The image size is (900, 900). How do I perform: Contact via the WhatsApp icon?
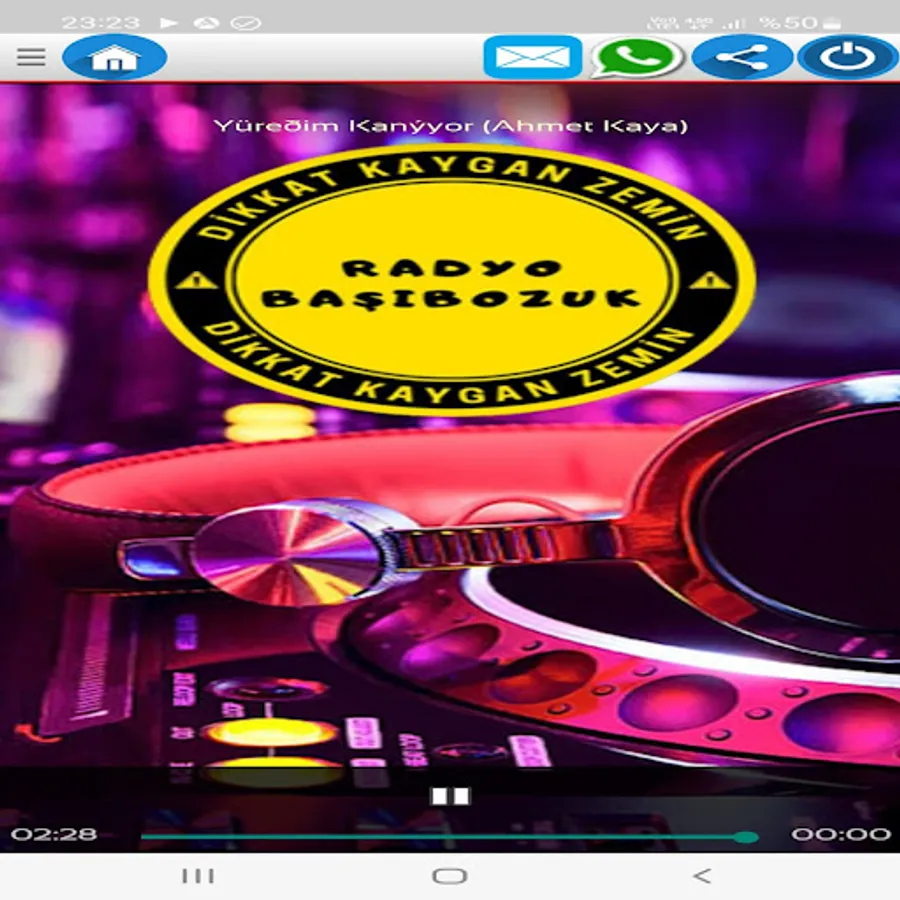pyautogui.click(x=637, y=57)
